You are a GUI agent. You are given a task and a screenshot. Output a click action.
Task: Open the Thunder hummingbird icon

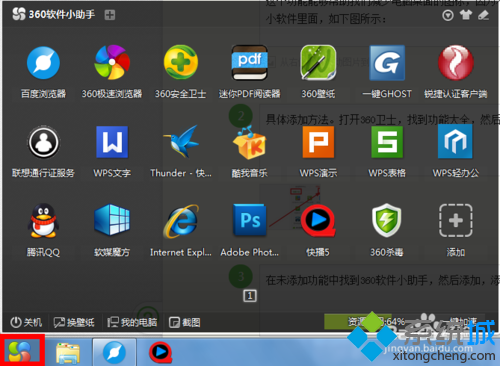click(181, 142)
